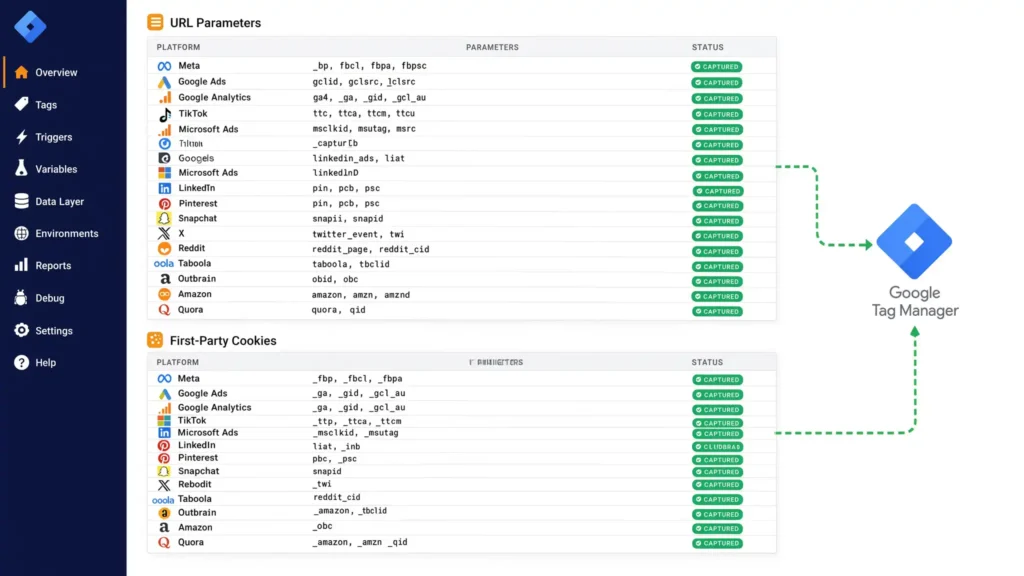Click the orange list icon beside URL Parameters
Viewport: 1024px width, 576px height.
(x=155, y=22)
